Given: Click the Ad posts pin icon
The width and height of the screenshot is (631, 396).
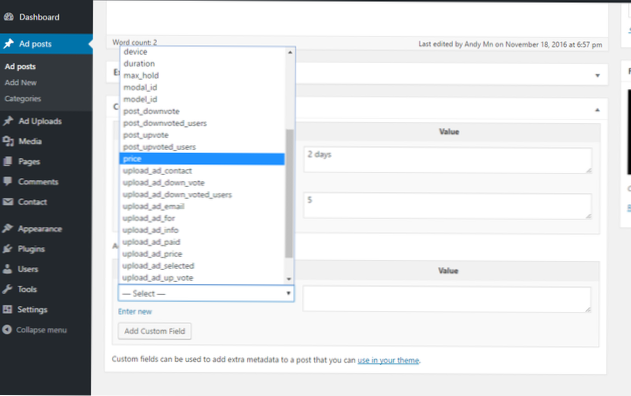Looking at the screenshot, I should (8, 44).
